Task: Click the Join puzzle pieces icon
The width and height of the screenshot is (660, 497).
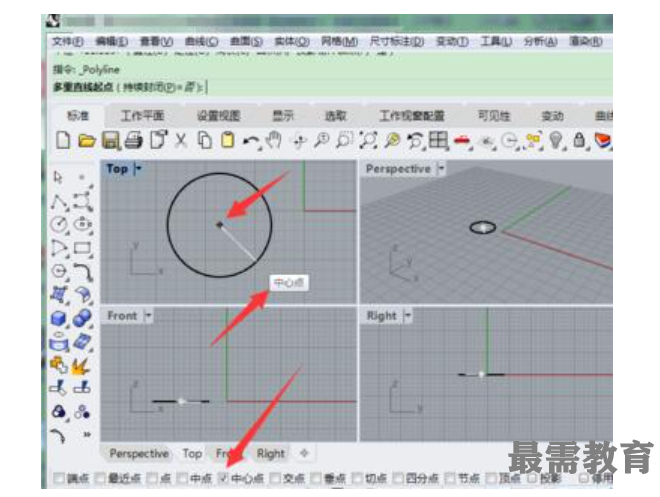Action: pos(59,365)
